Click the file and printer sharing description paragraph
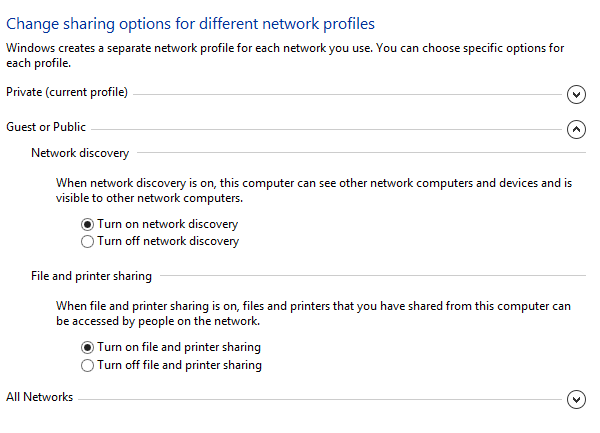This screenshot has height=433, width=600. 298,314
